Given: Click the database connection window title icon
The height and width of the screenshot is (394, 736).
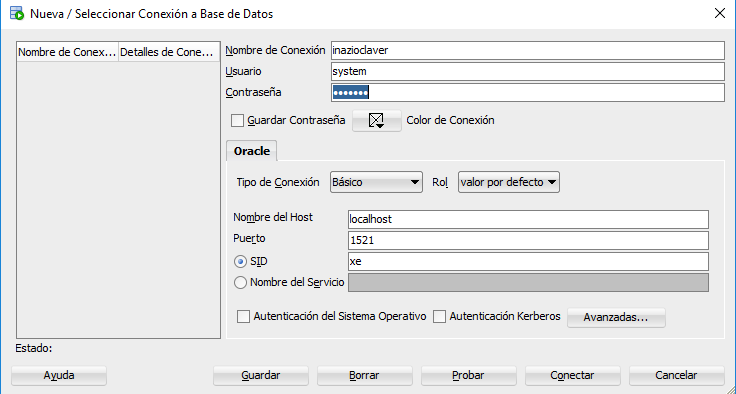Looking at the screenshot, I should pyautogui.click(x=17, y=13).
